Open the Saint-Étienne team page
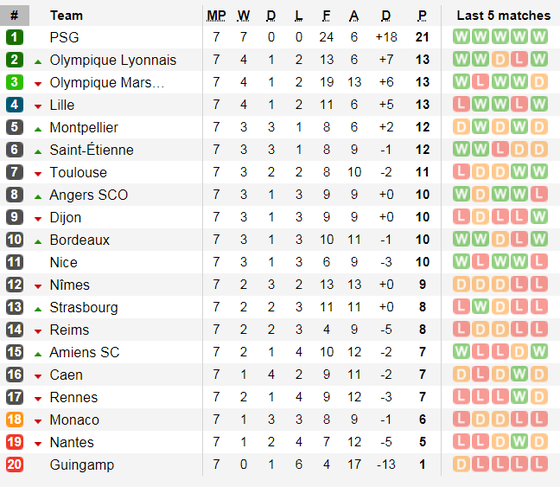 coord(91,150)
